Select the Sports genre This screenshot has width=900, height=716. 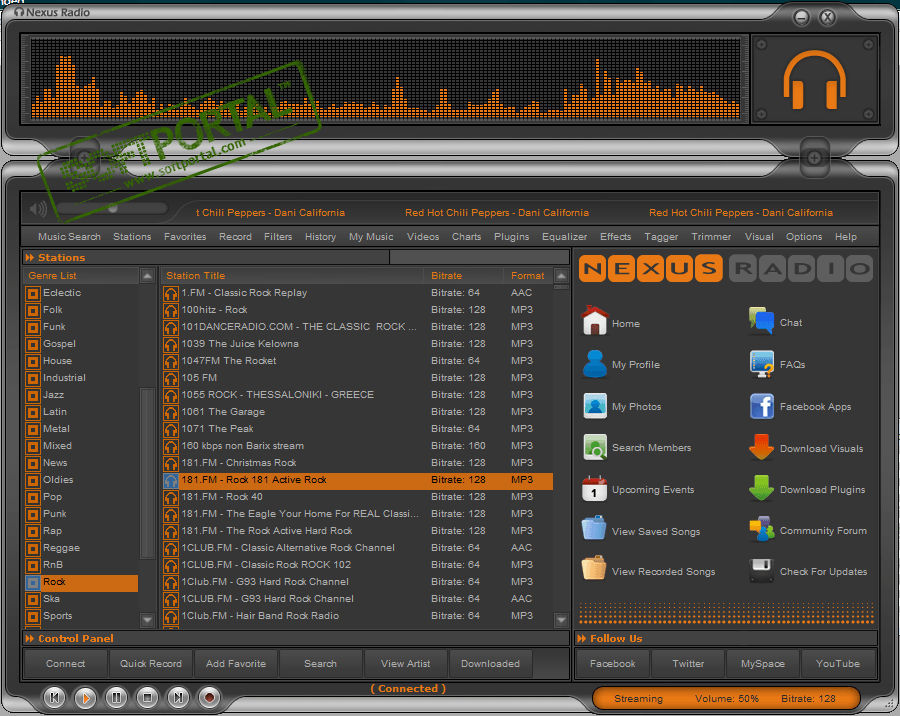click(57, 616)
